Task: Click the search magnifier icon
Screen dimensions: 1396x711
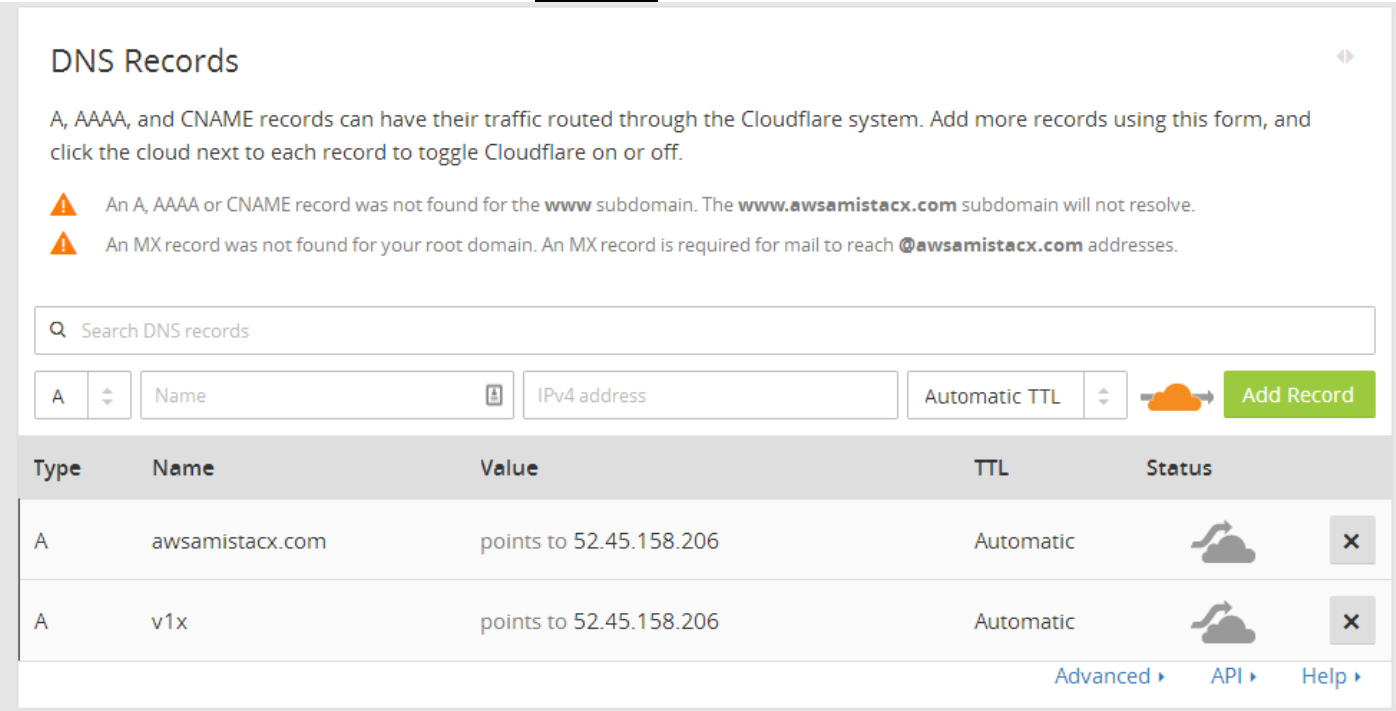Action: click(58, 330)
